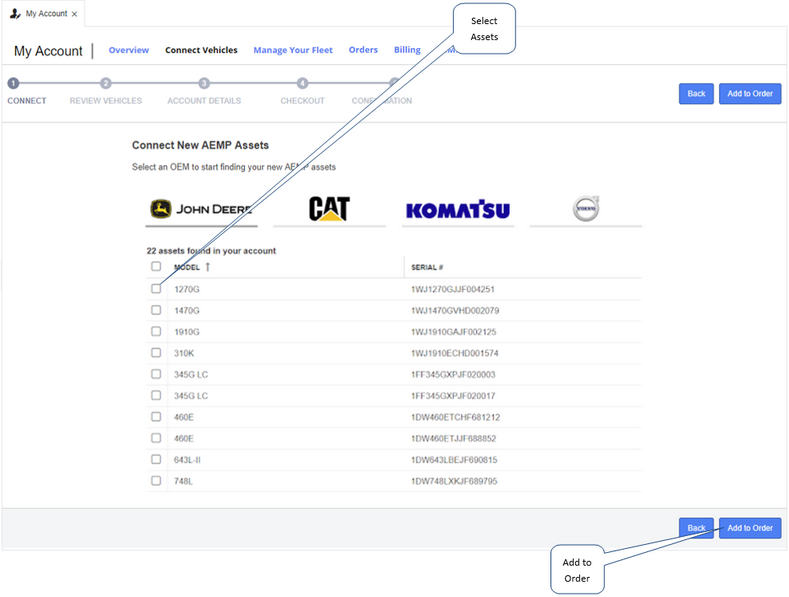Choose the CAT OEM logo
The image size is (789, 597).
[x=329, y=209]
